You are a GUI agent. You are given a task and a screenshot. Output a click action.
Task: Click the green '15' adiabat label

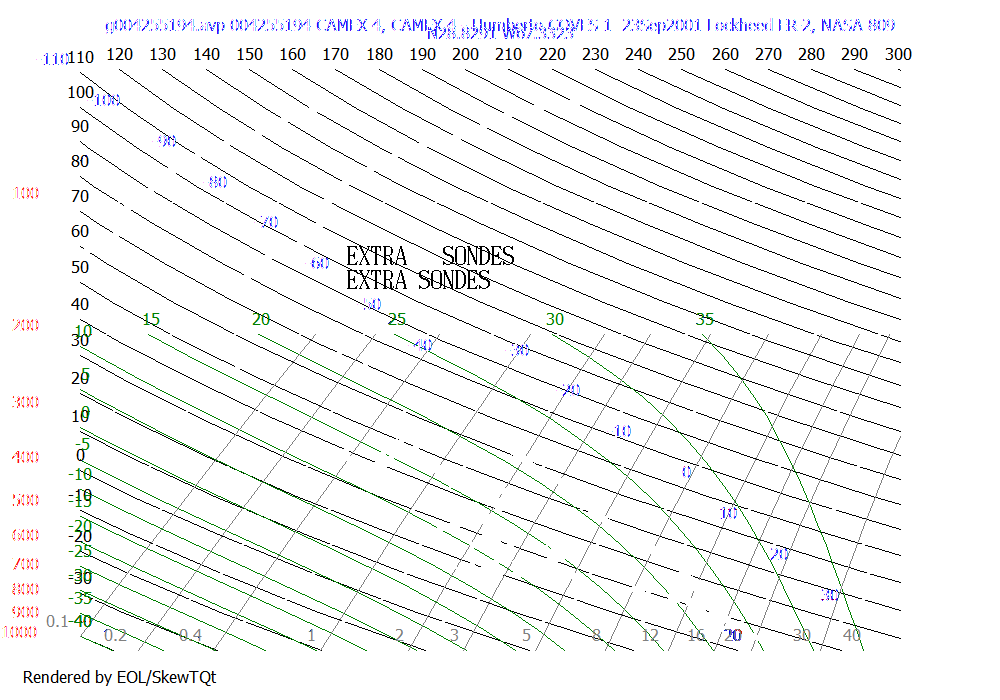click(x=151, y=319)
